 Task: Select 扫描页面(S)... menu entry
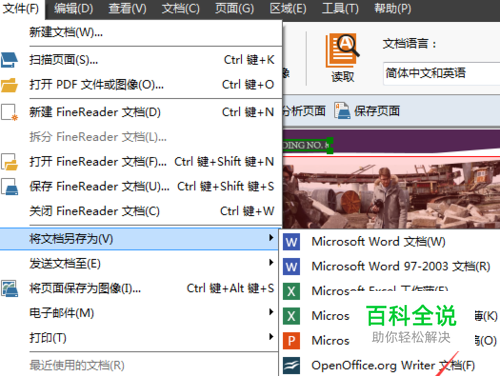point(141,60)
